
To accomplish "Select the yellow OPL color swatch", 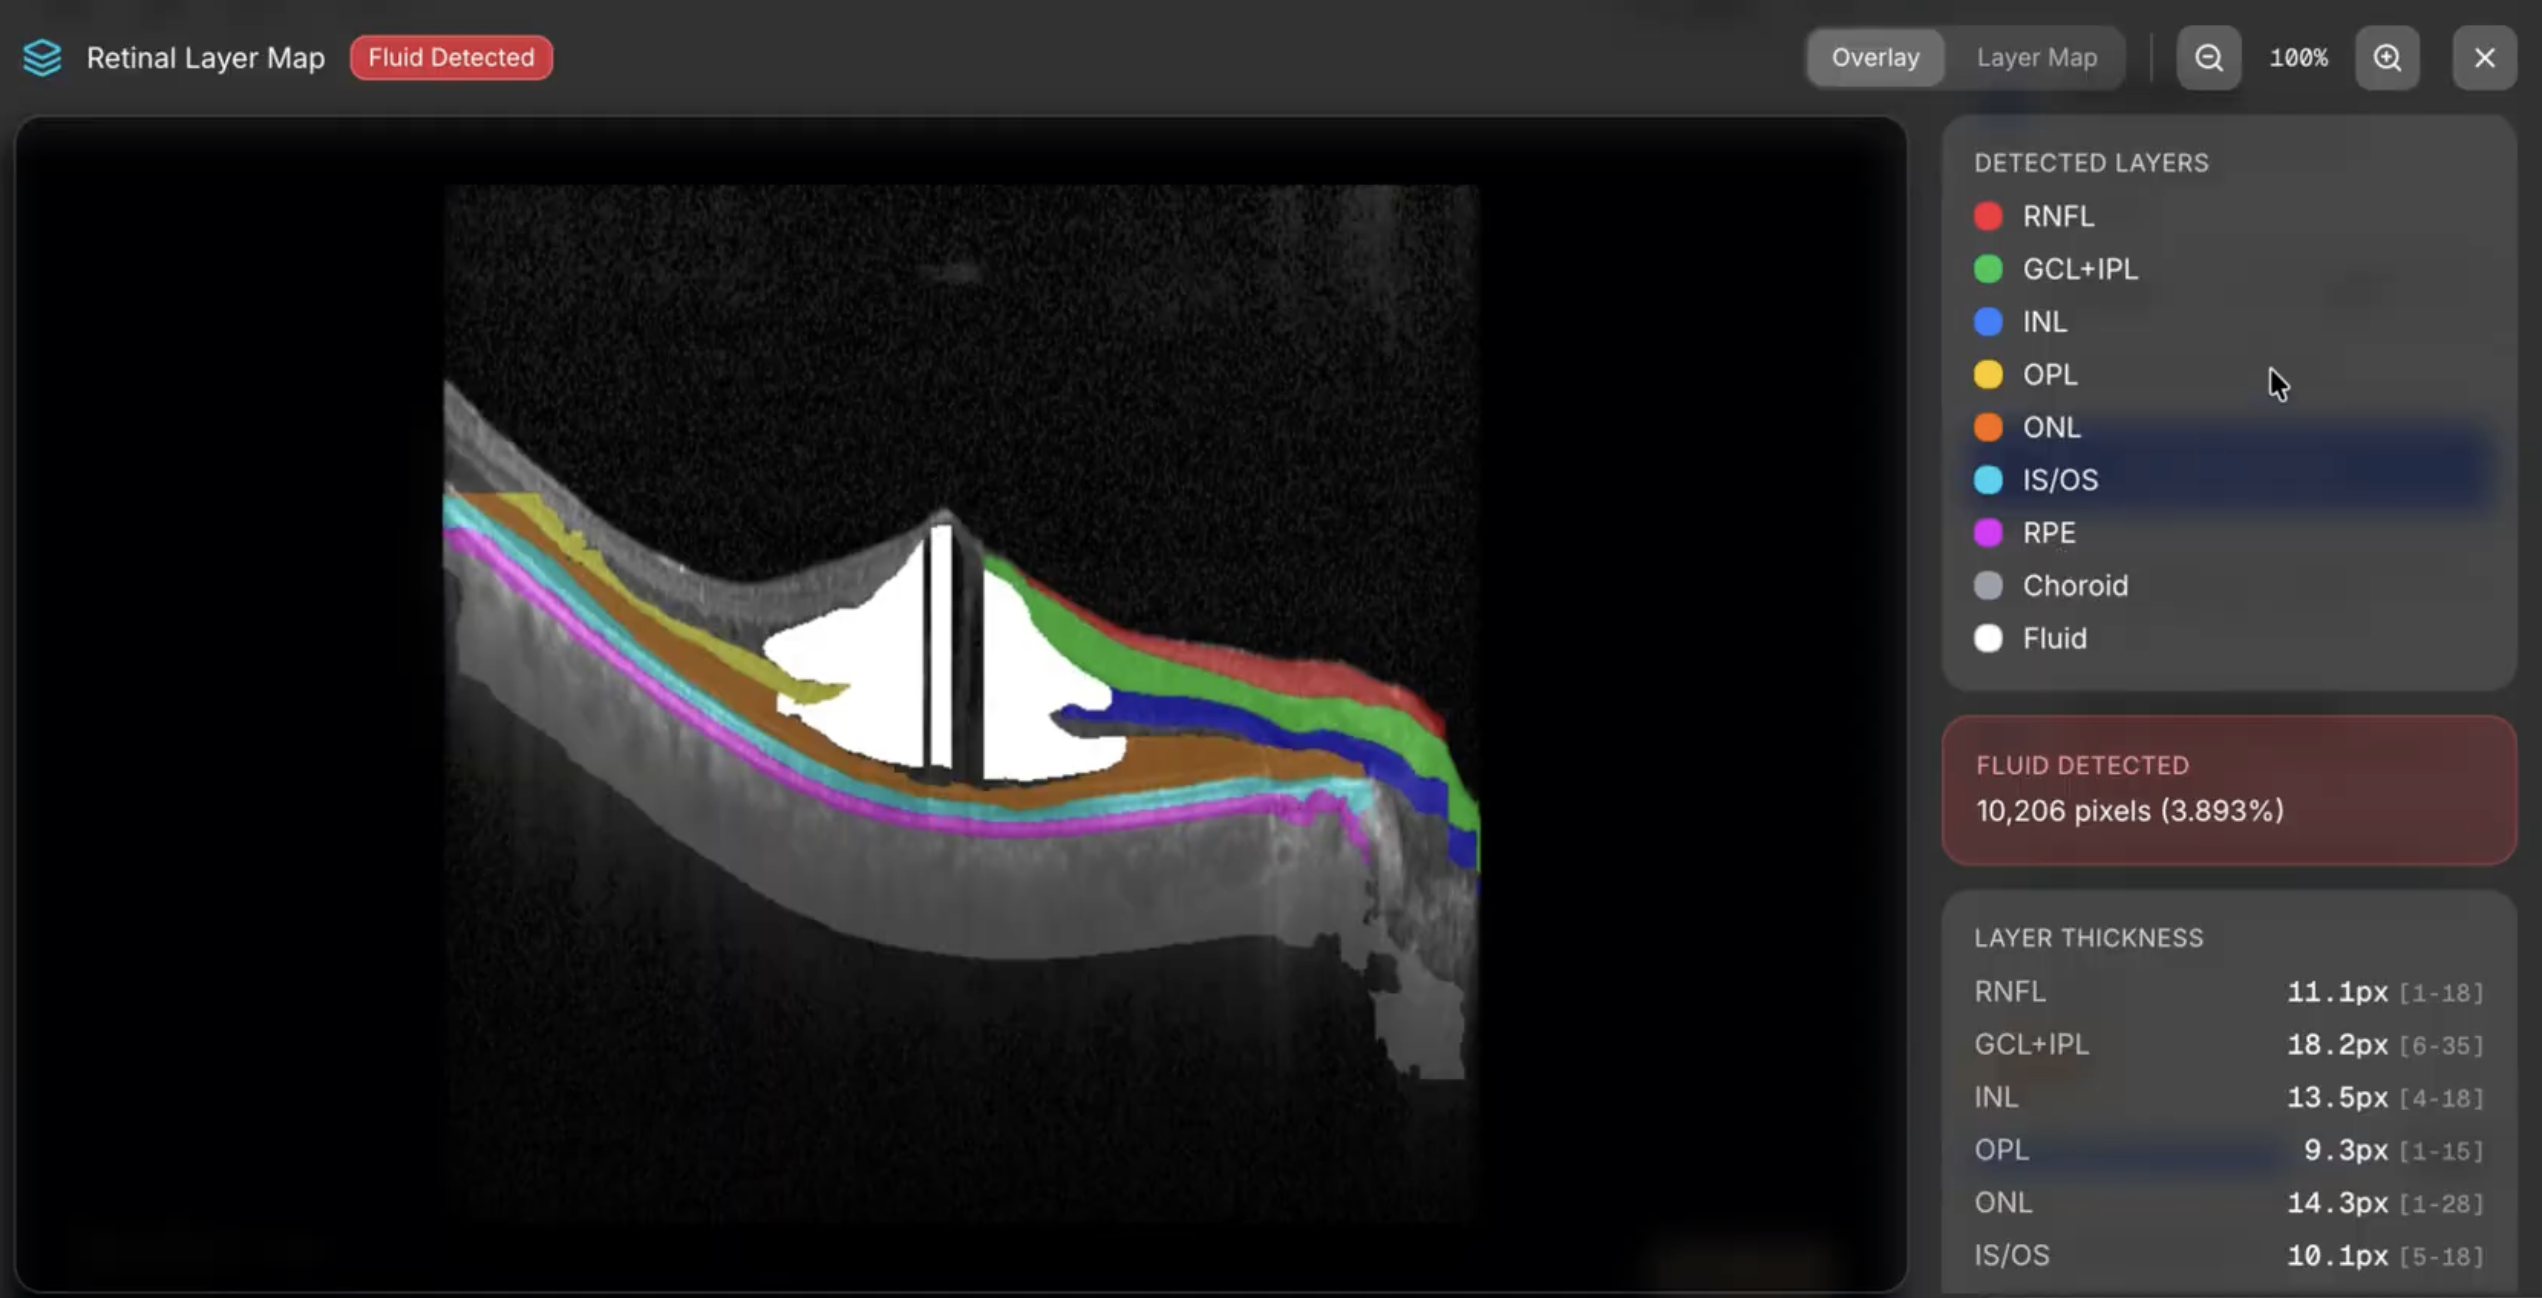I will pyautogui.click(x=1988, y=374).
